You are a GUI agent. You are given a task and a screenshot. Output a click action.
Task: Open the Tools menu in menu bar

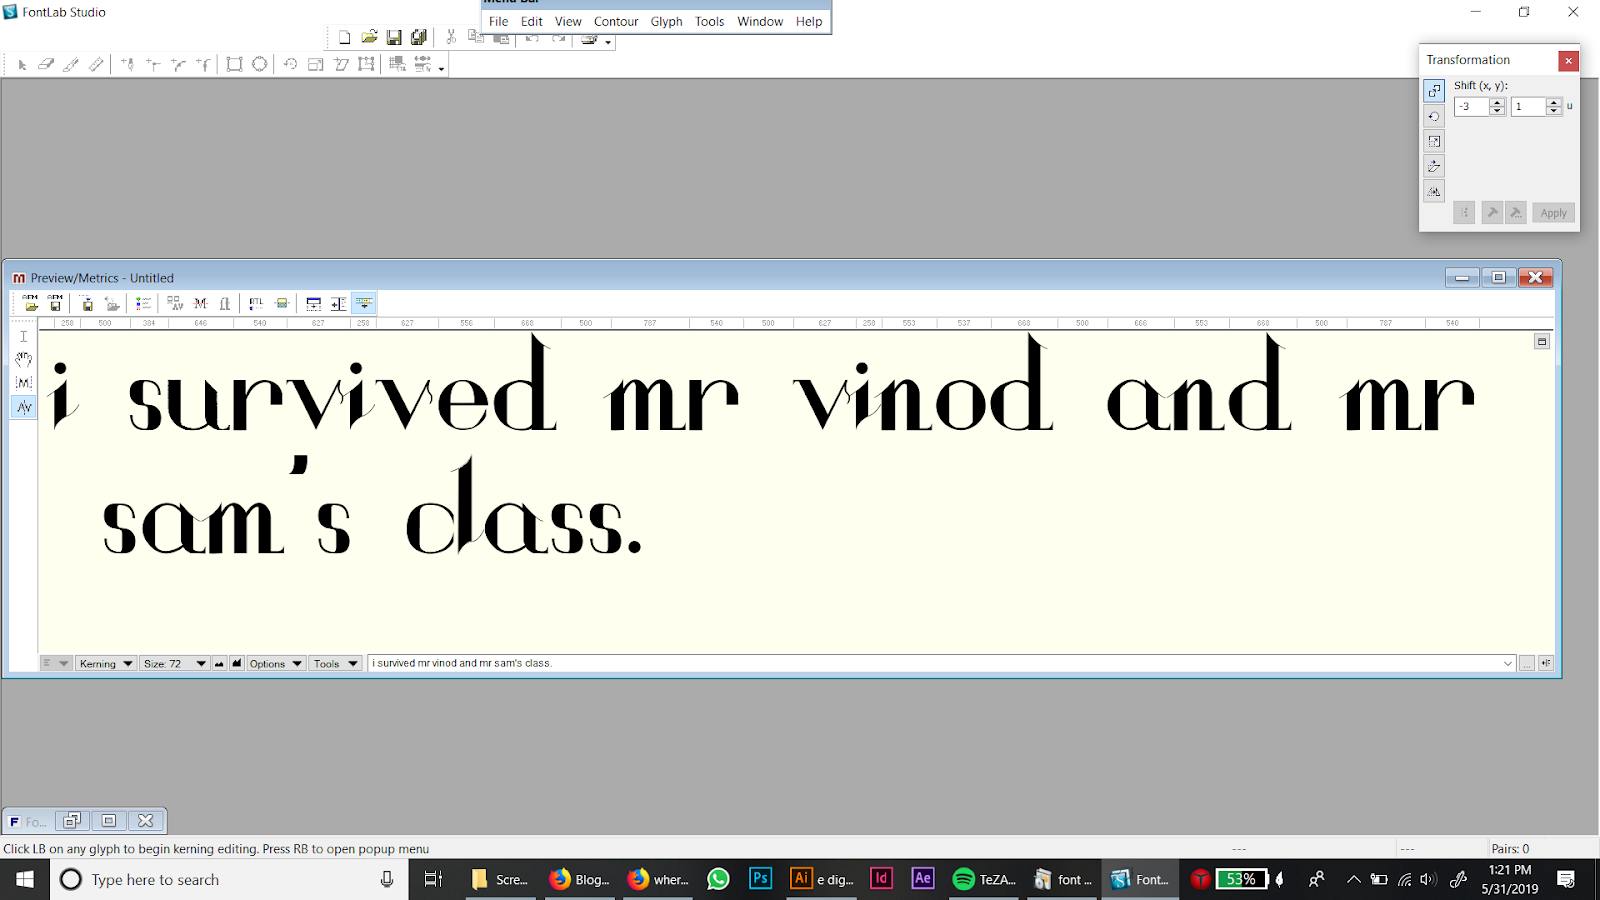pos(710,21)
